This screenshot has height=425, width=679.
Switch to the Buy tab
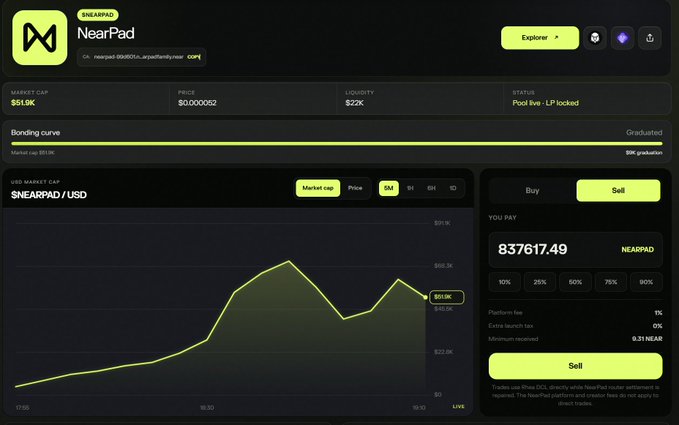532,191
